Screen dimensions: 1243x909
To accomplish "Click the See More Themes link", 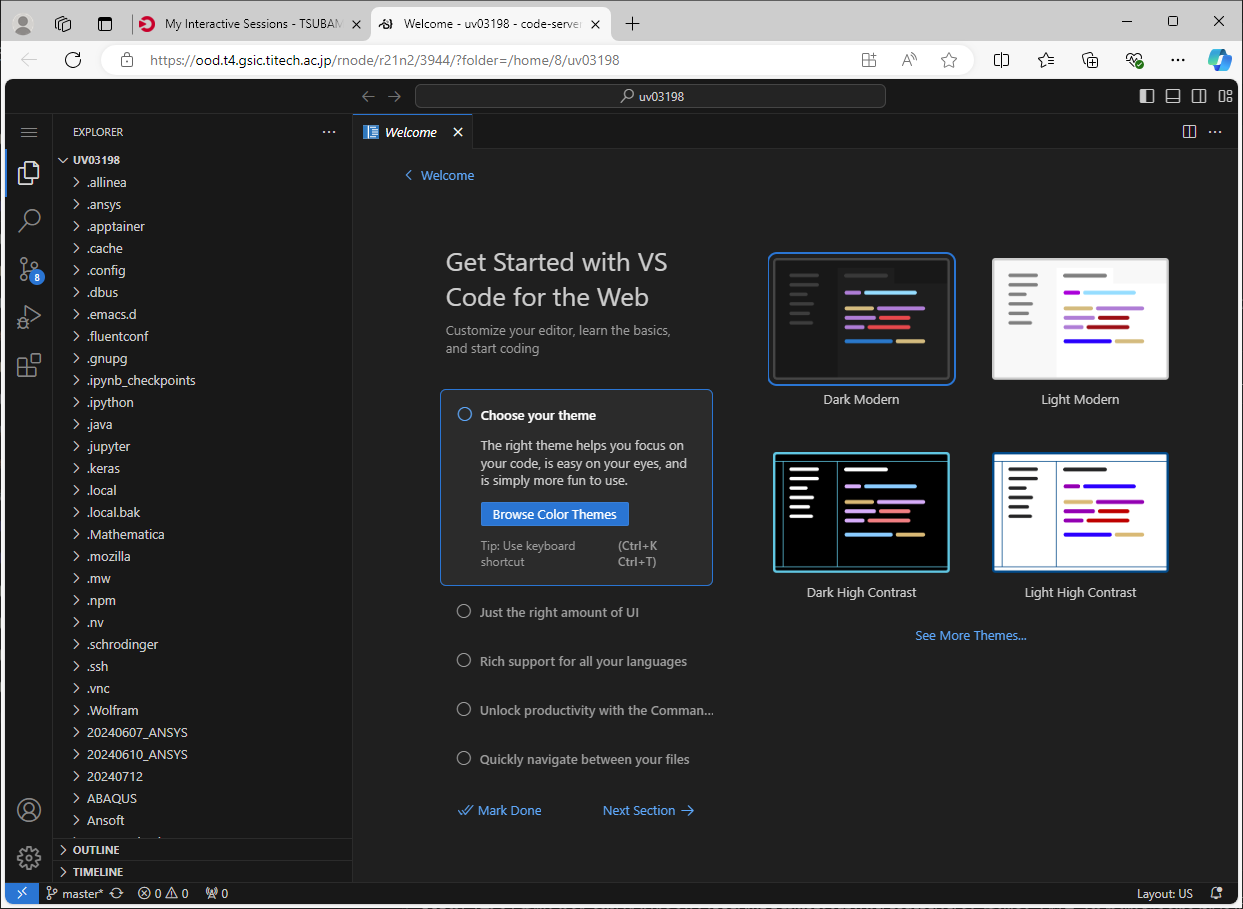I will click(x=970, y=635).
